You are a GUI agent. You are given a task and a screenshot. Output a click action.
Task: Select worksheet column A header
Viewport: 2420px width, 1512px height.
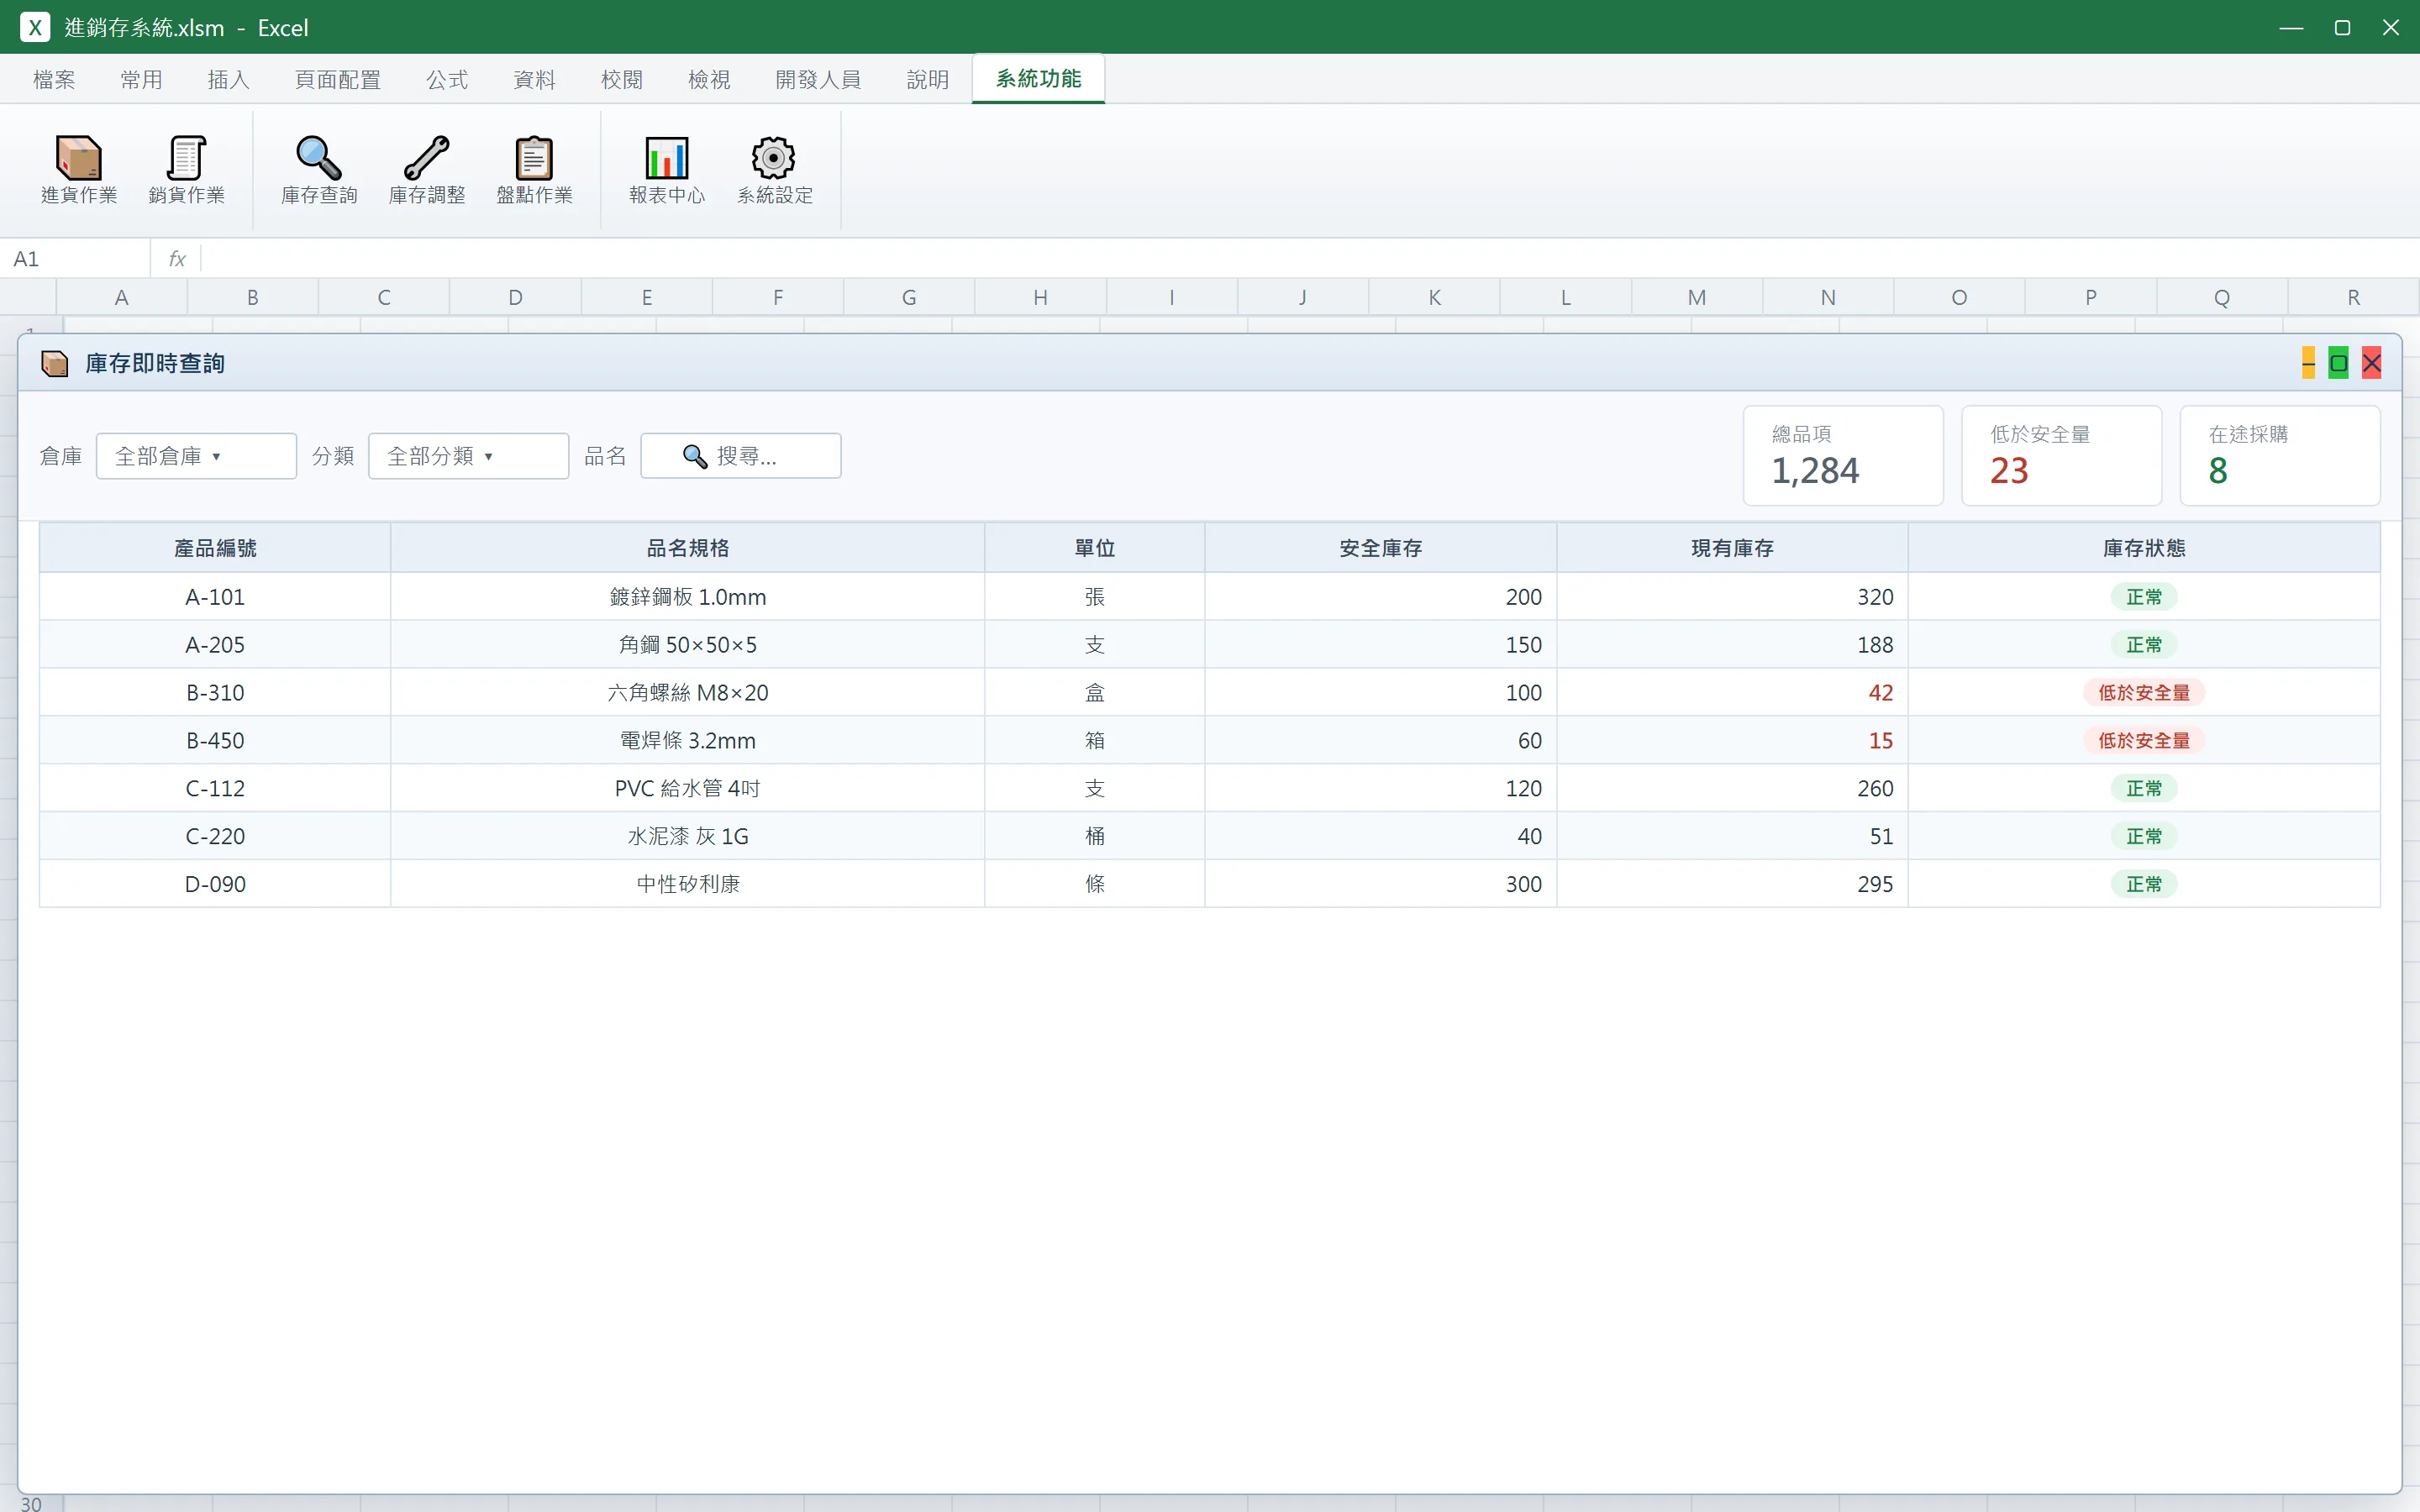tap(121, 297)
